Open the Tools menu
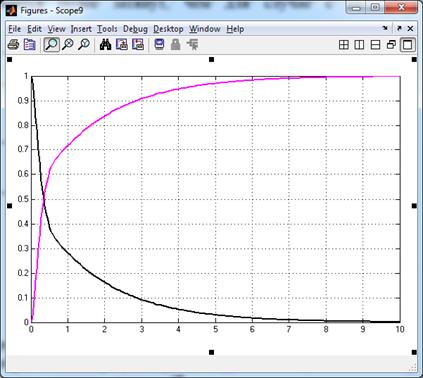The image size is (423, 378). (107, 29)
